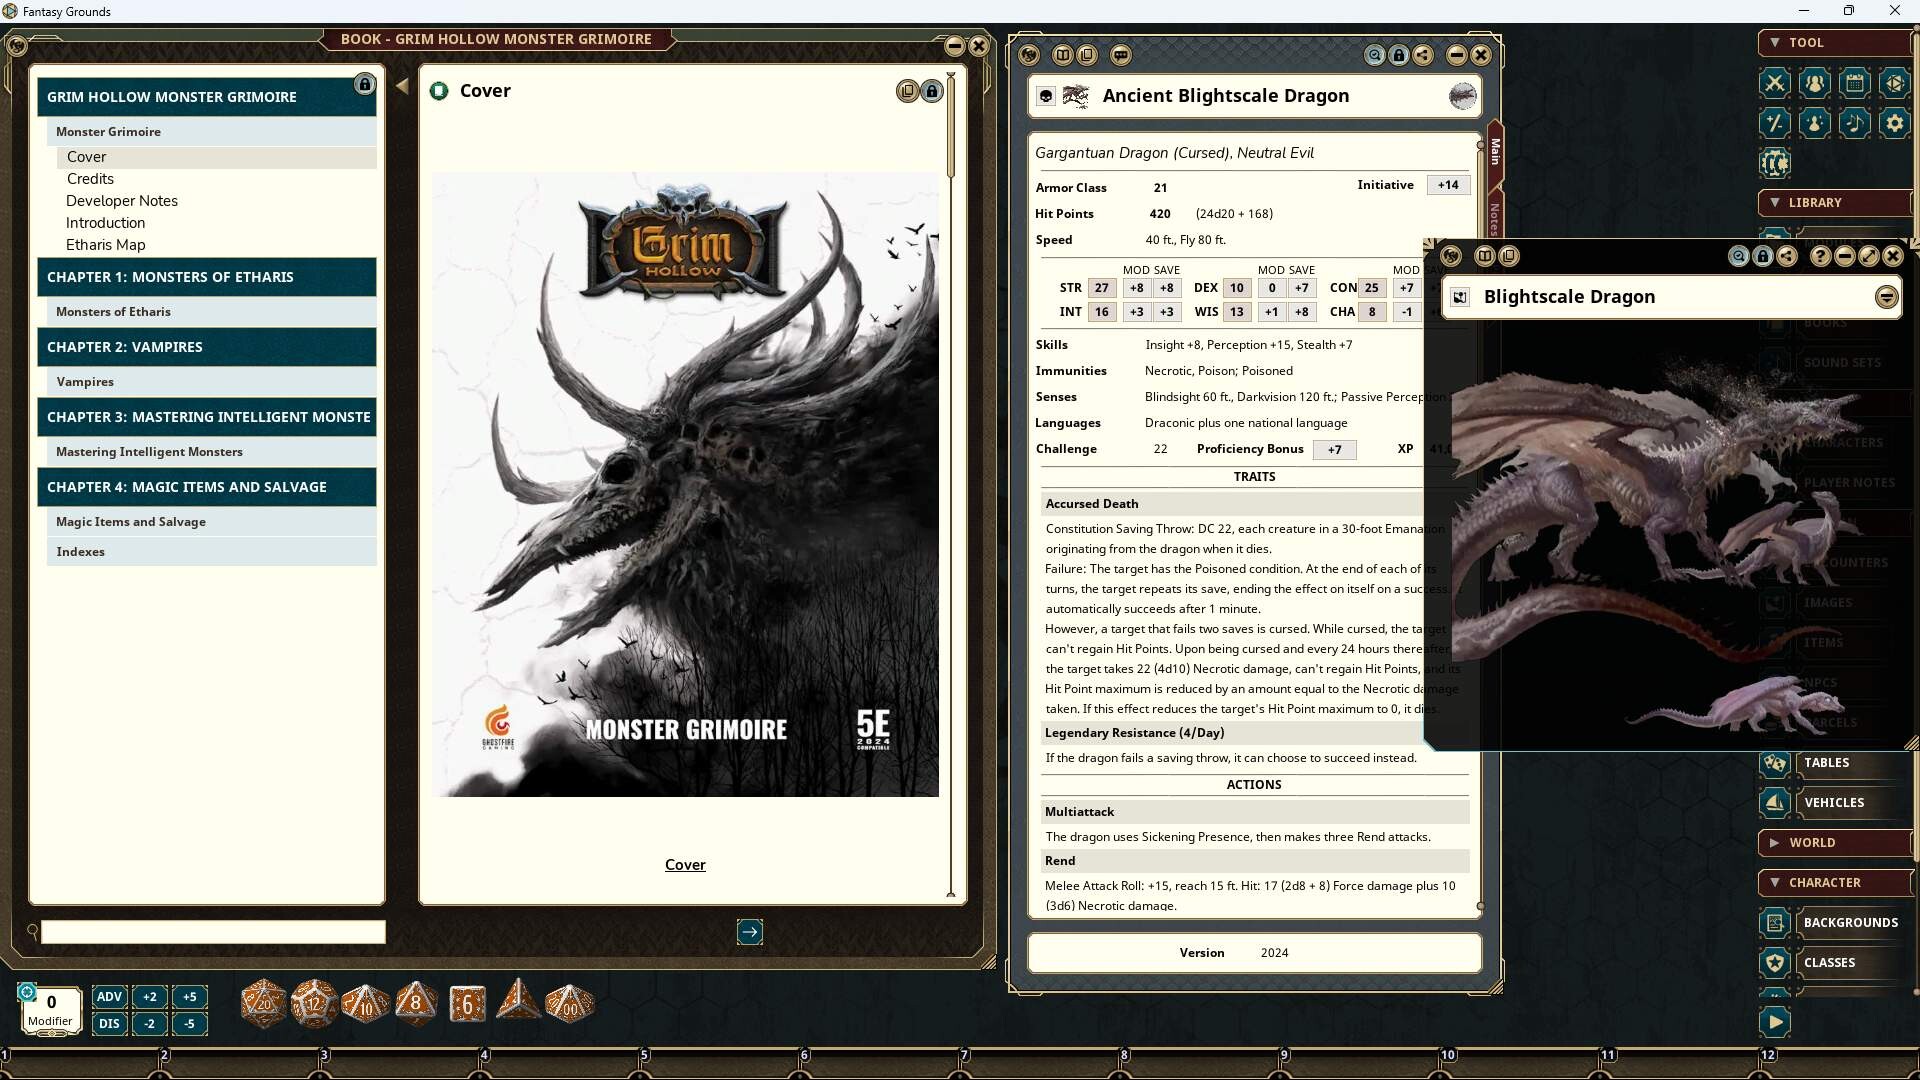
Task: Go to next page with arrow button
Action: (x=750, y=932)
